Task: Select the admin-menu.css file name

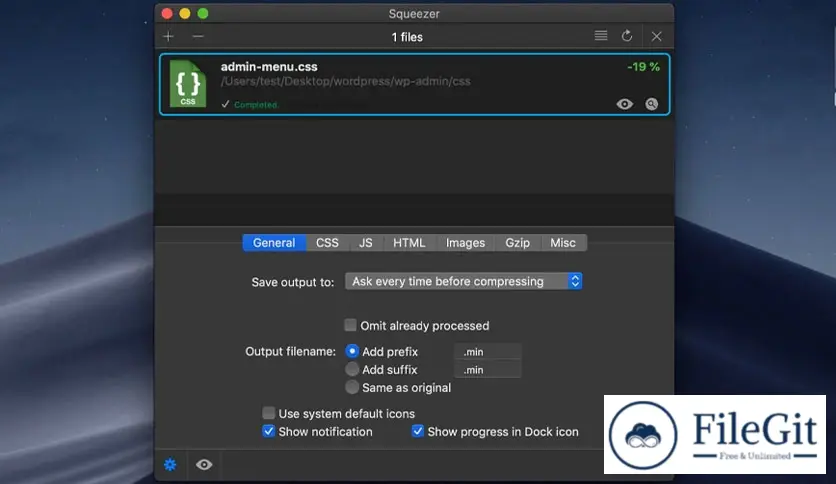Action: (269, 67)
